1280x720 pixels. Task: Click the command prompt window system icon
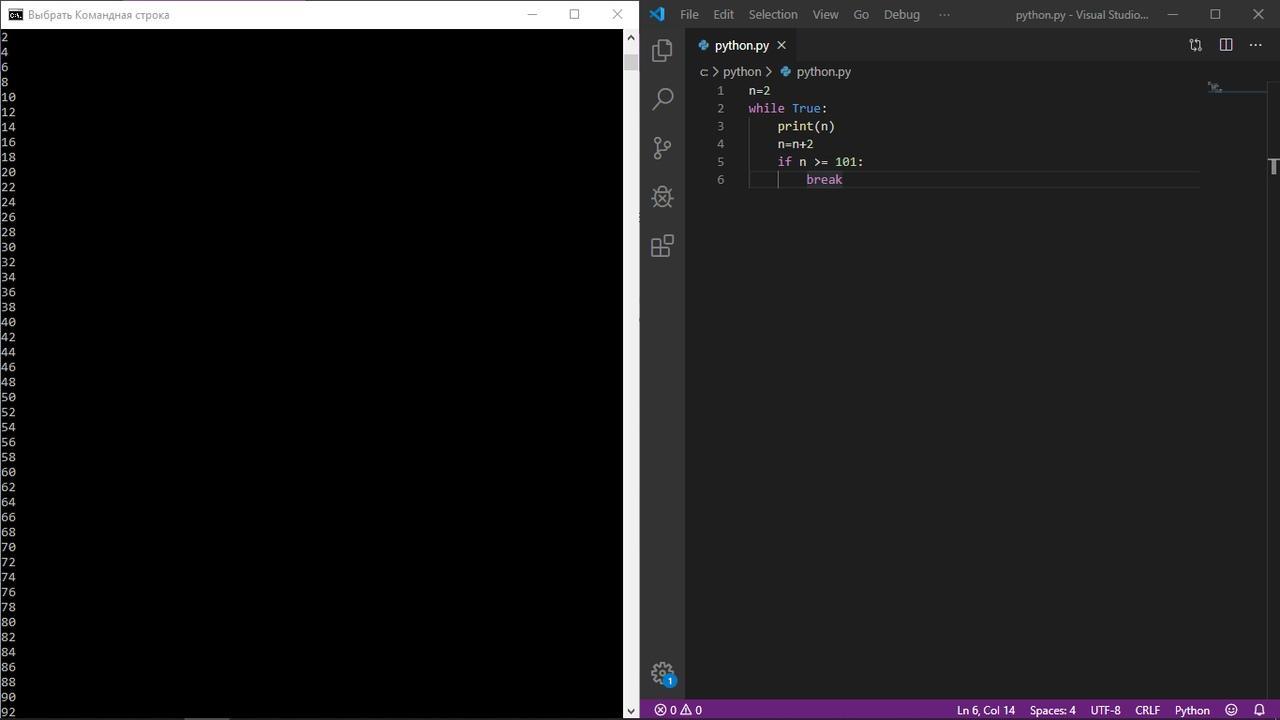coord(15,14)
